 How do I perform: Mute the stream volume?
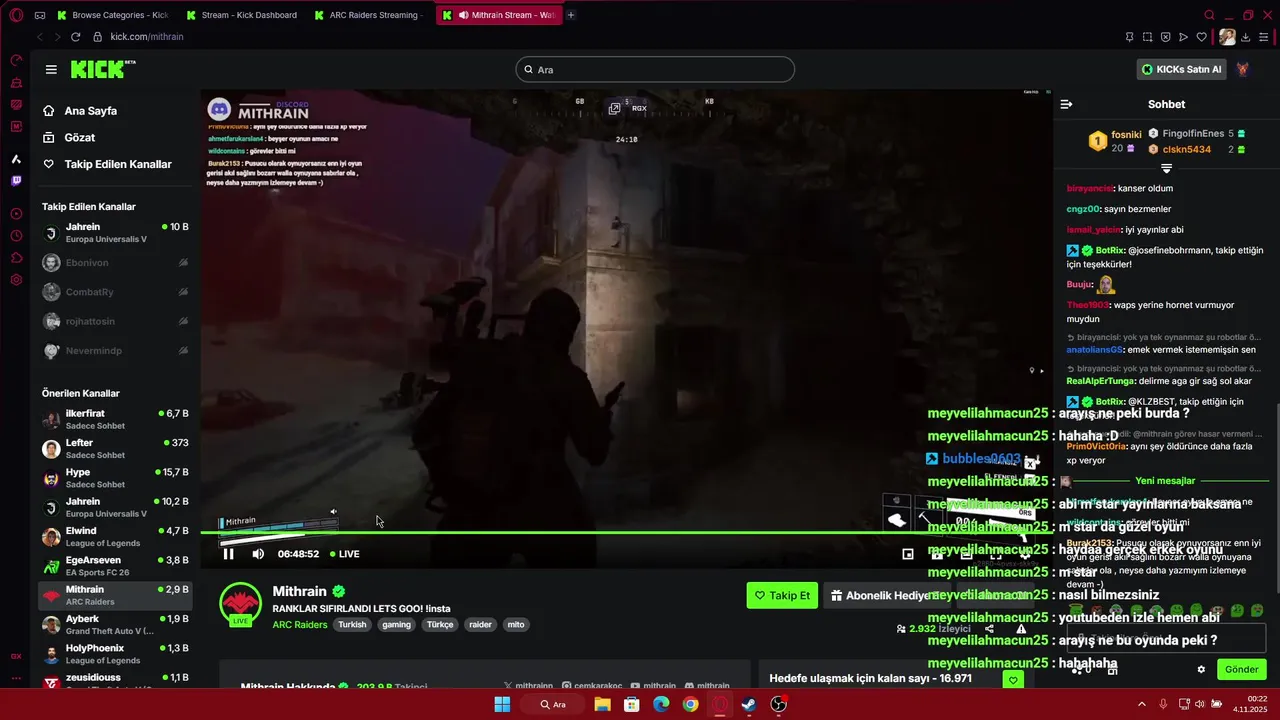pos(258,554)
